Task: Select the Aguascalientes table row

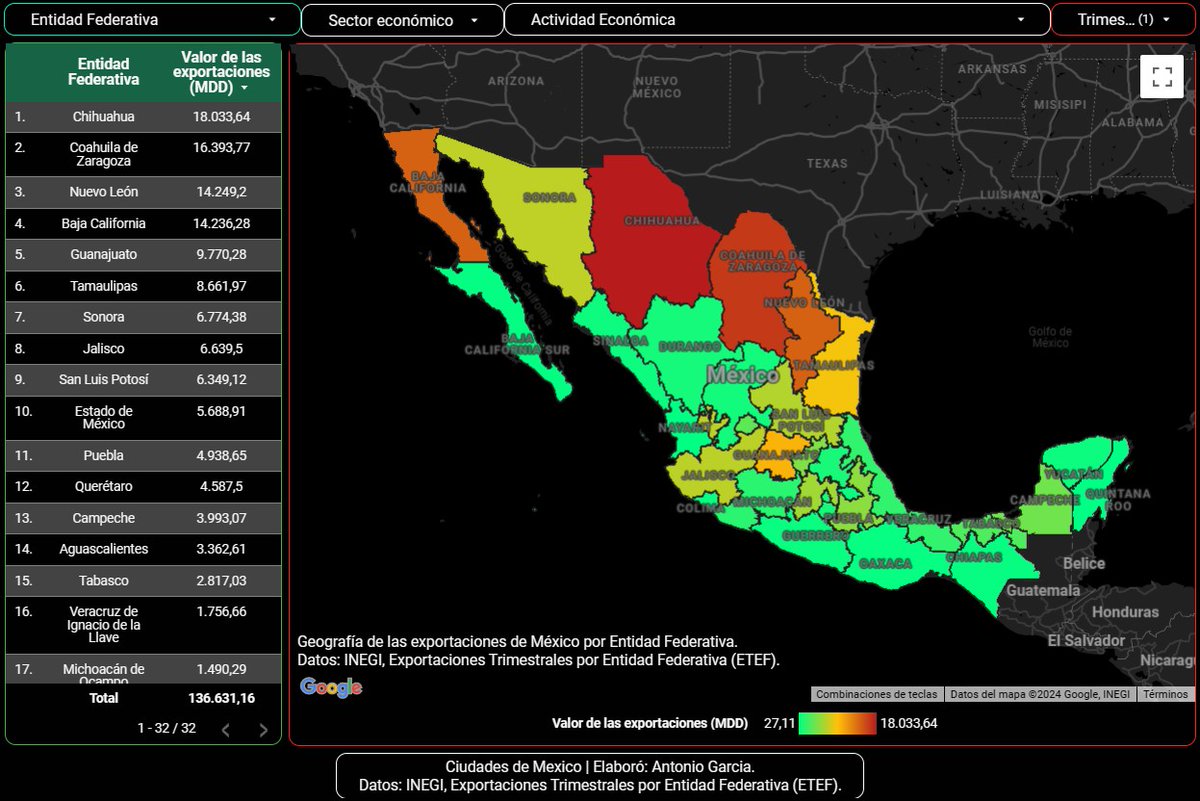Action: [x=144, y=549]
